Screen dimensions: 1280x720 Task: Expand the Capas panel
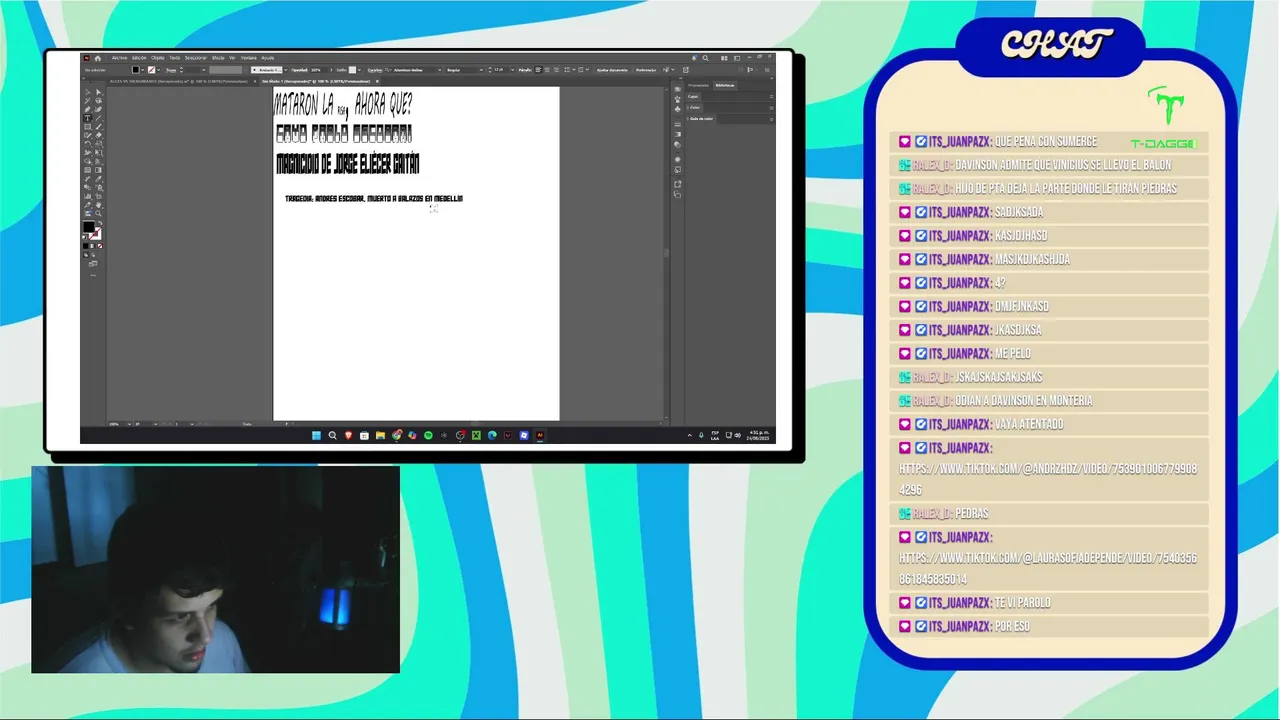[x=693, y=97]
